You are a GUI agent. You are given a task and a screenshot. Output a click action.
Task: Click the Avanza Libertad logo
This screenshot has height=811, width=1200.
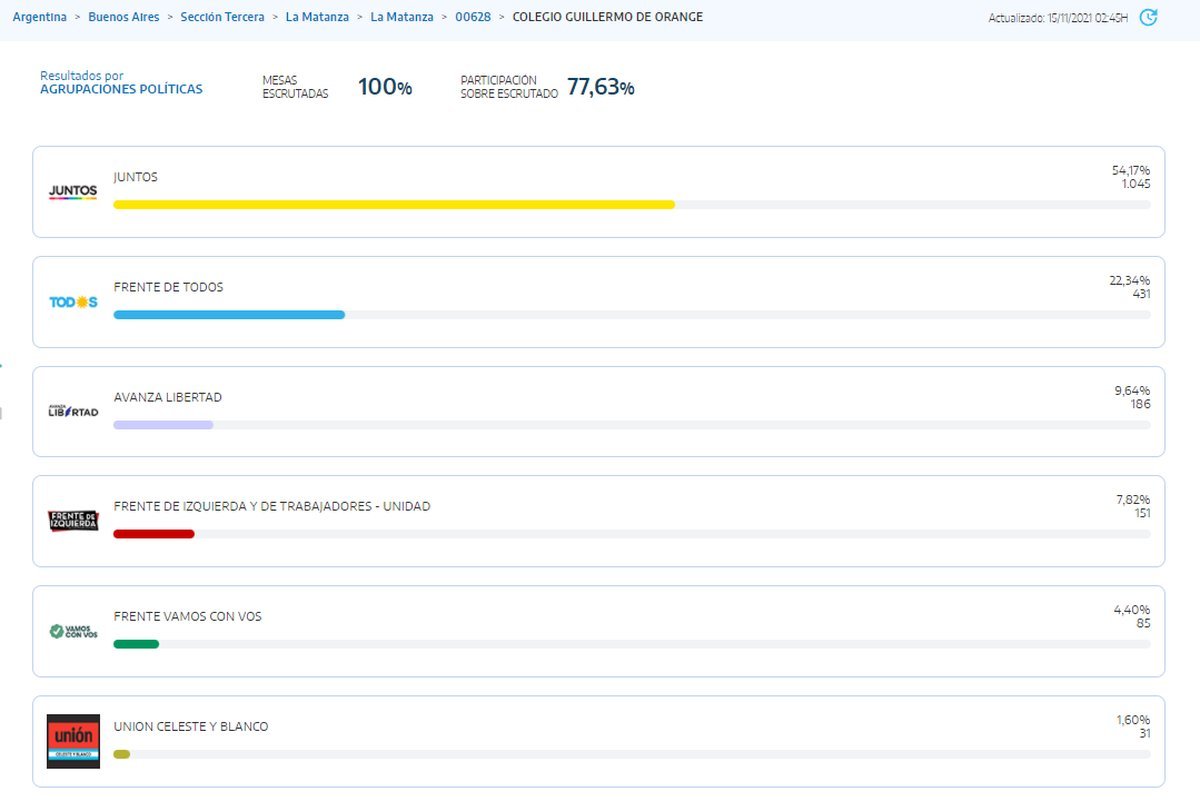[x=73, y=411]
